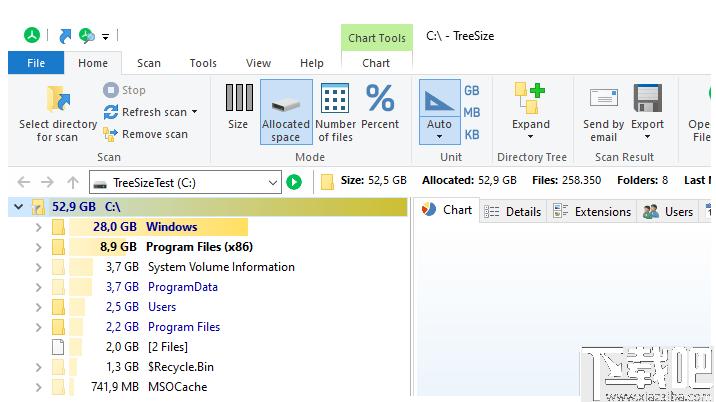Select the Auto unit option
This screenshot has height=402, width=716.
pos(439,112)
